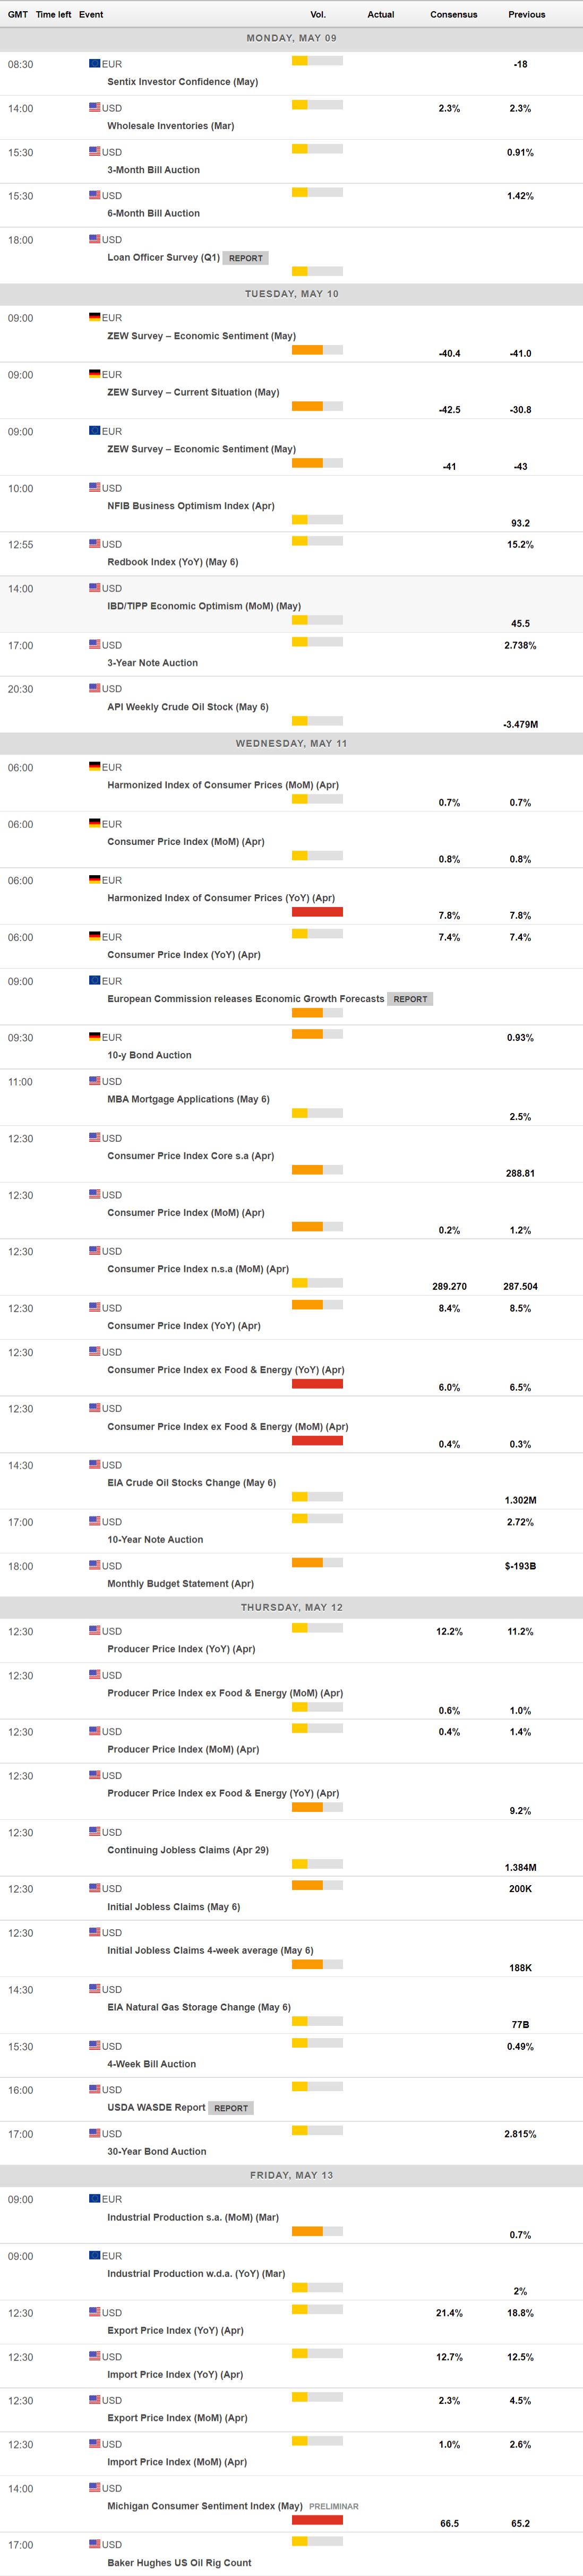Viewport: 583px width, 2576px height.
Task: Click the EU flag beside Sentix Investor Confidence
Action: coord(94,63)
